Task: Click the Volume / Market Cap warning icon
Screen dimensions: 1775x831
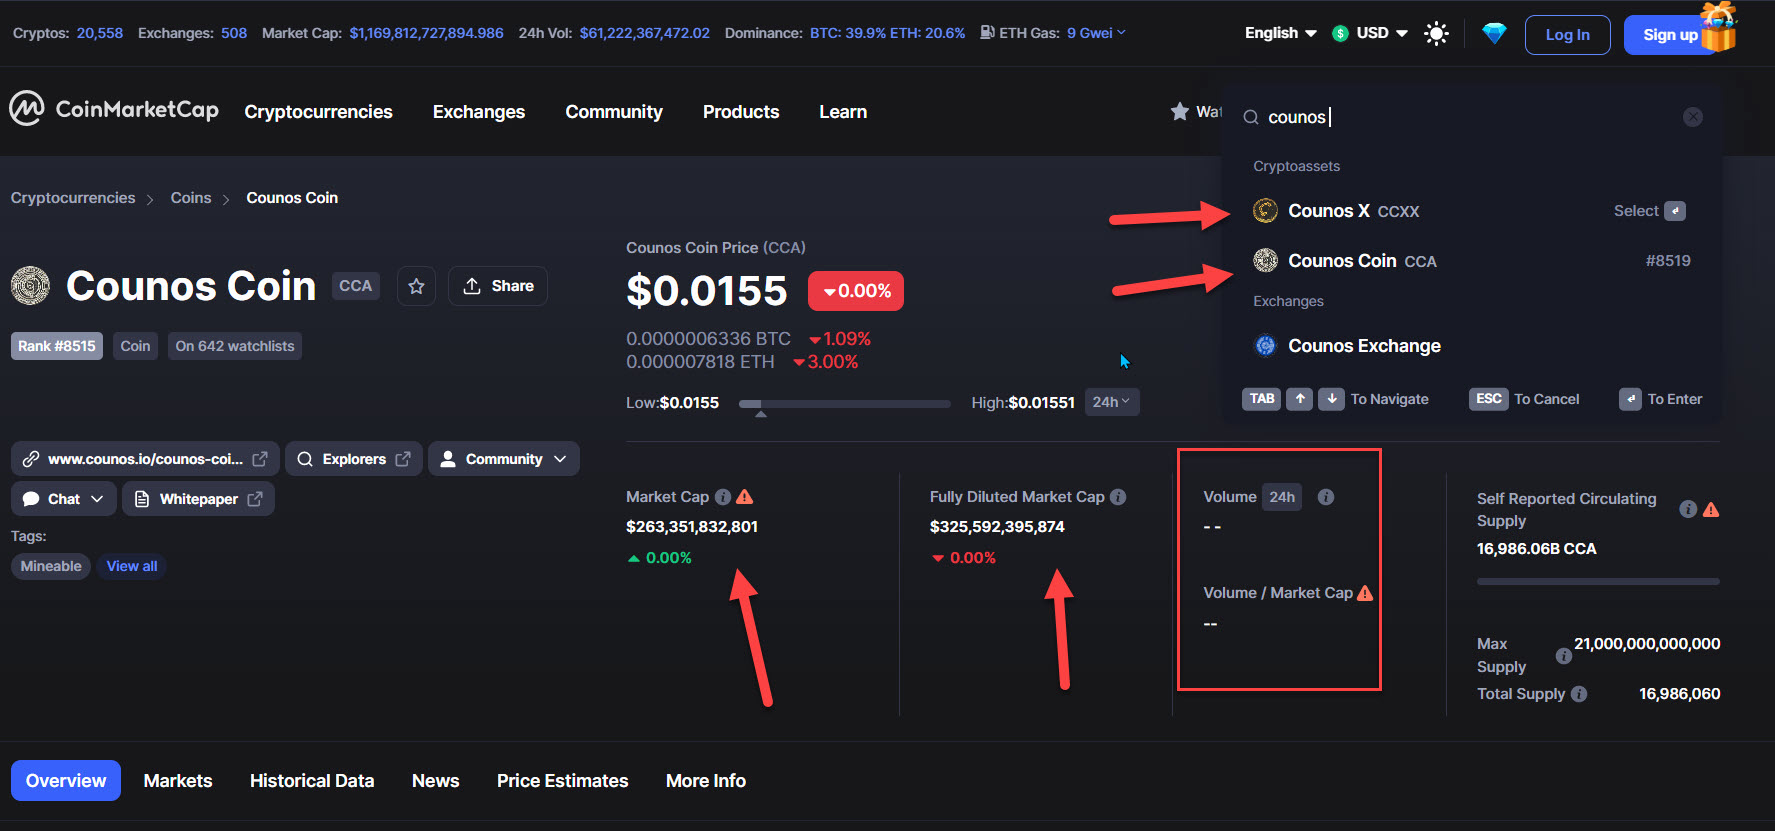Action: point(1365,593)
